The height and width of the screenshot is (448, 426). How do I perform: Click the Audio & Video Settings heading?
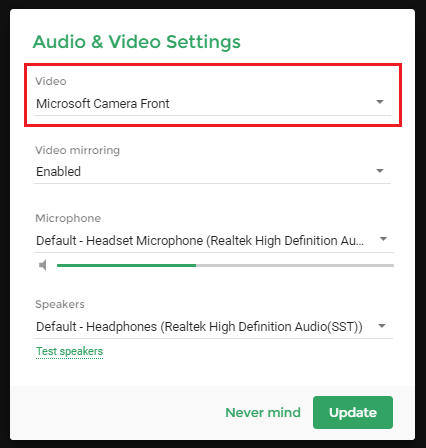tap(137, 42)
